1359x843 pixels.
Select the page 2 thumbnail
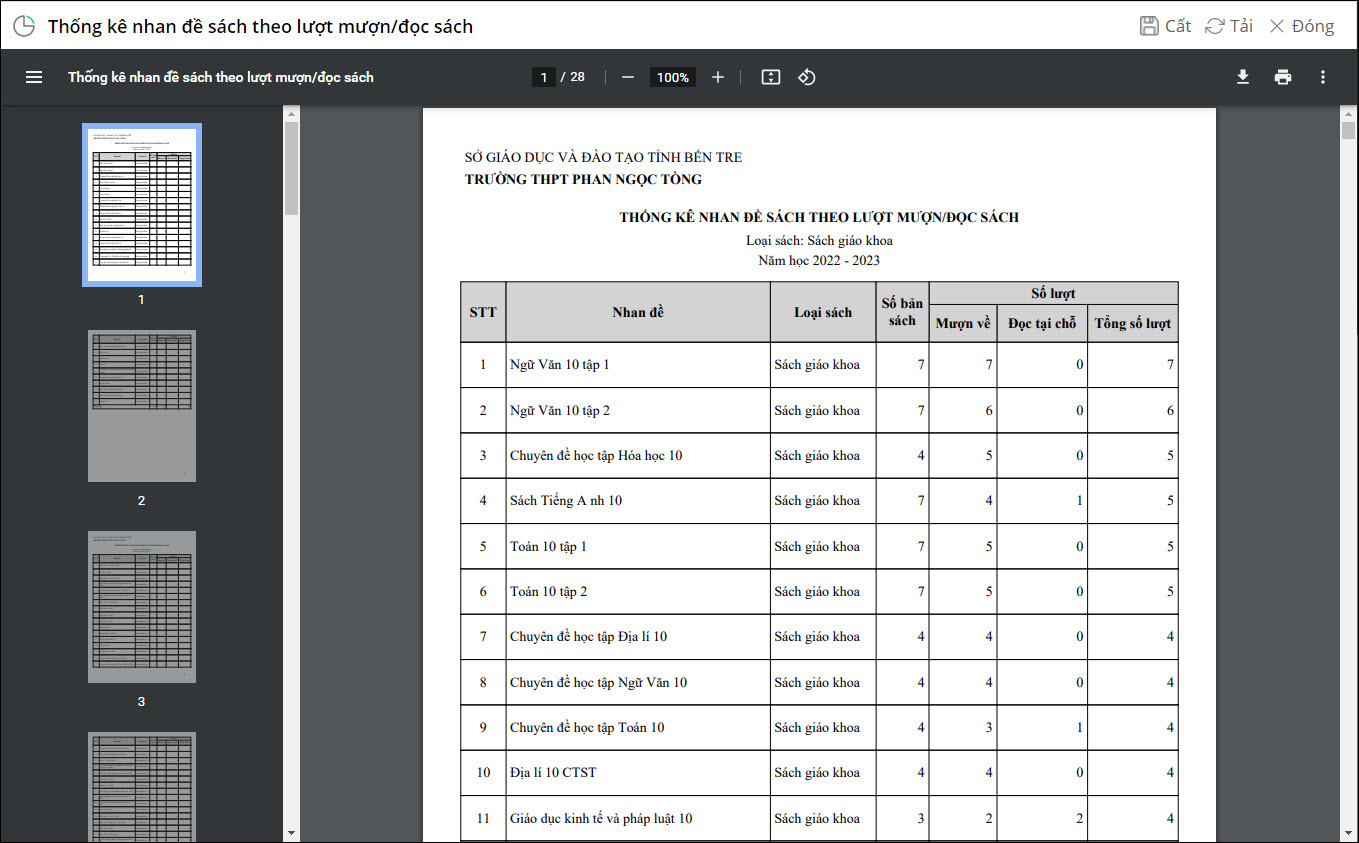(x=141, y=406)
